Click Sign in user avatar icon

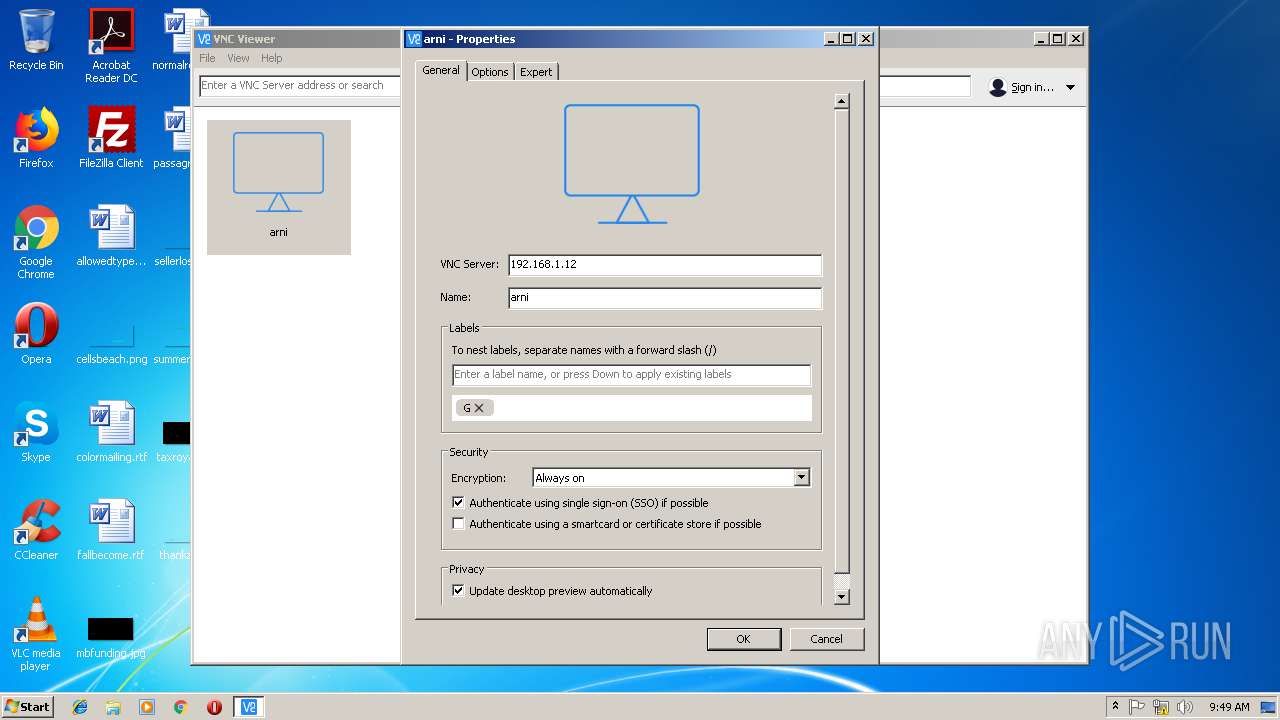click(997, 87)
